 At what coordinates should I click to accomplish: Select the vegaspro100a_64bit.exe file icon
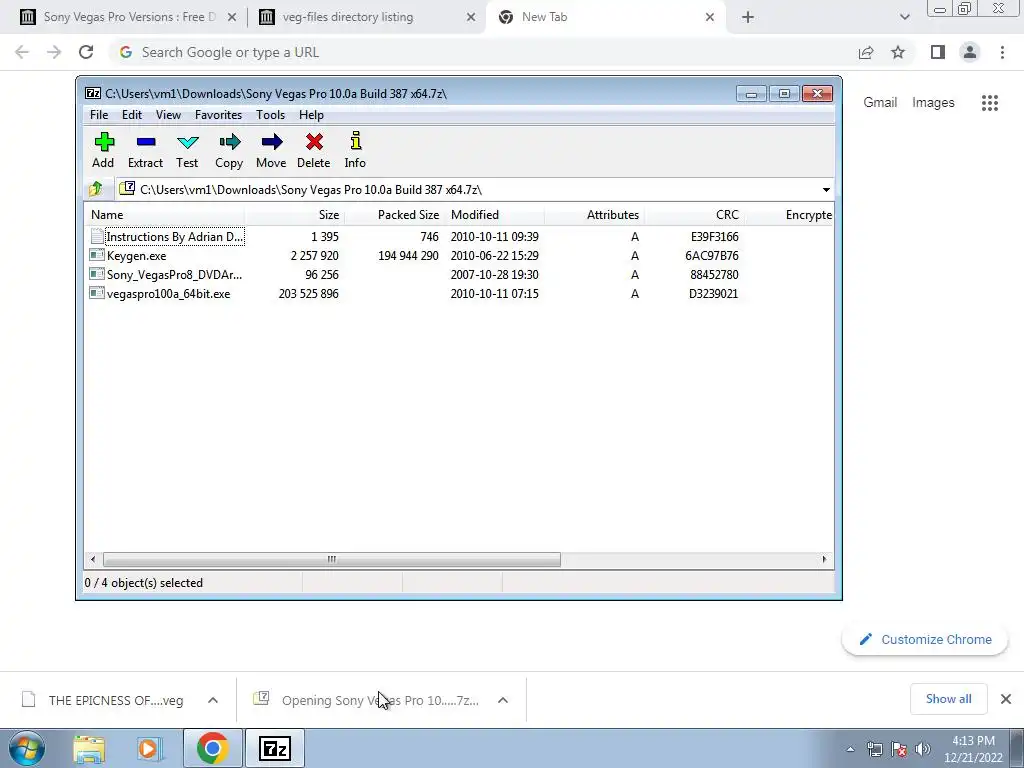(97, 293)
